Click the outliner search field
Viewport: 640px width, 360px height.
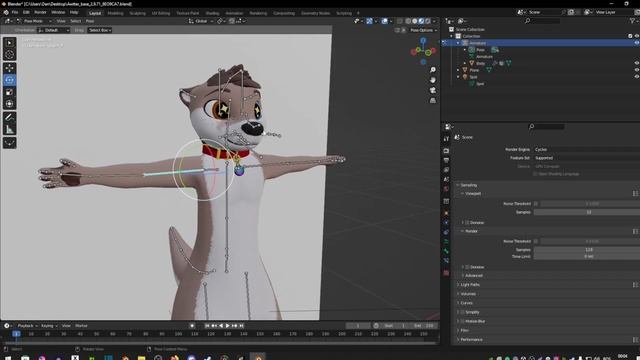(543, 21)
